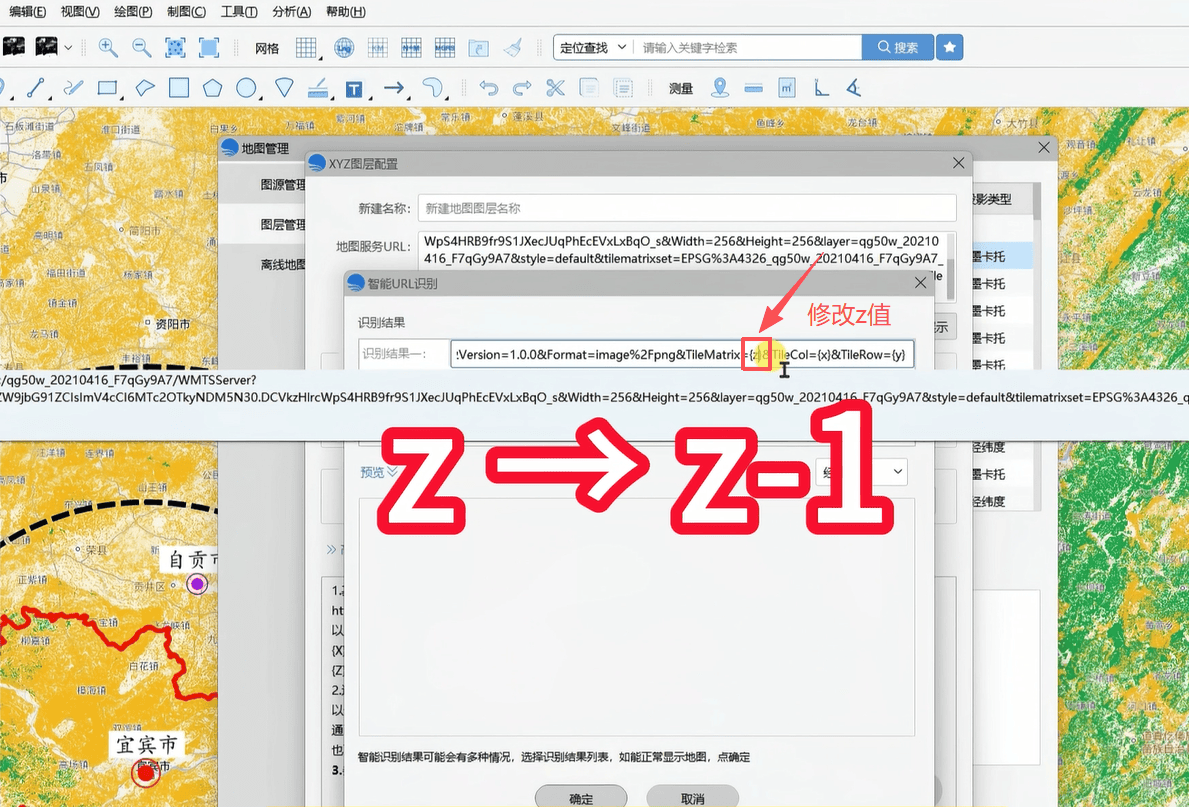Click the broom clear icon
This screenshot has width=1189, height=807.
[x=513, y=47]
